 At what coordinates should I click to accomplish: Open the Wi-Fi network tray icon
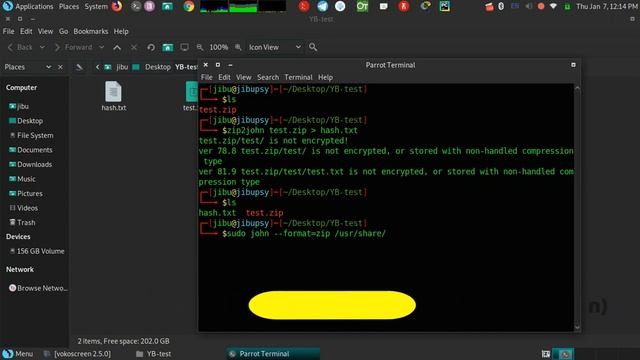pos(553,7)
